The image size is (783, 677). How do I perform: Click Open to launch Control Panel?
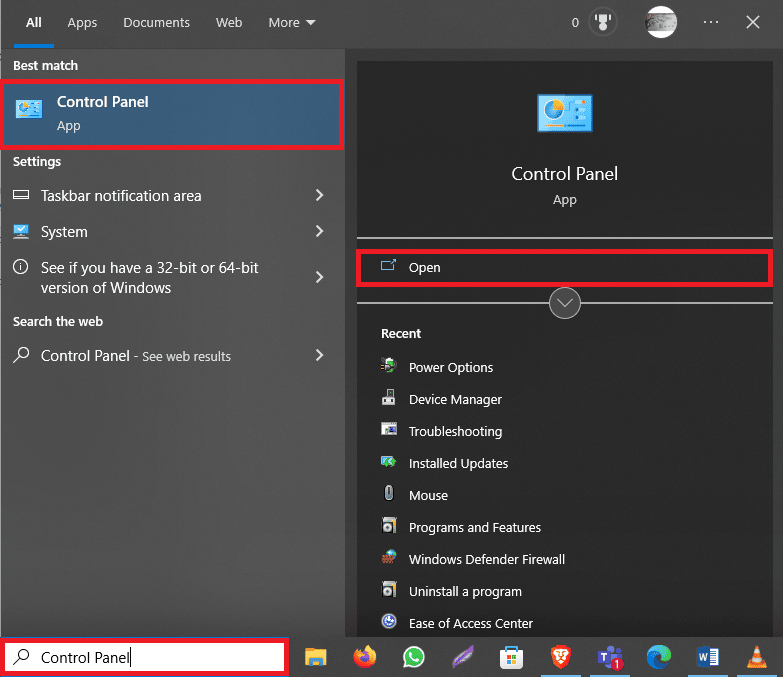[x=564, y=268]
